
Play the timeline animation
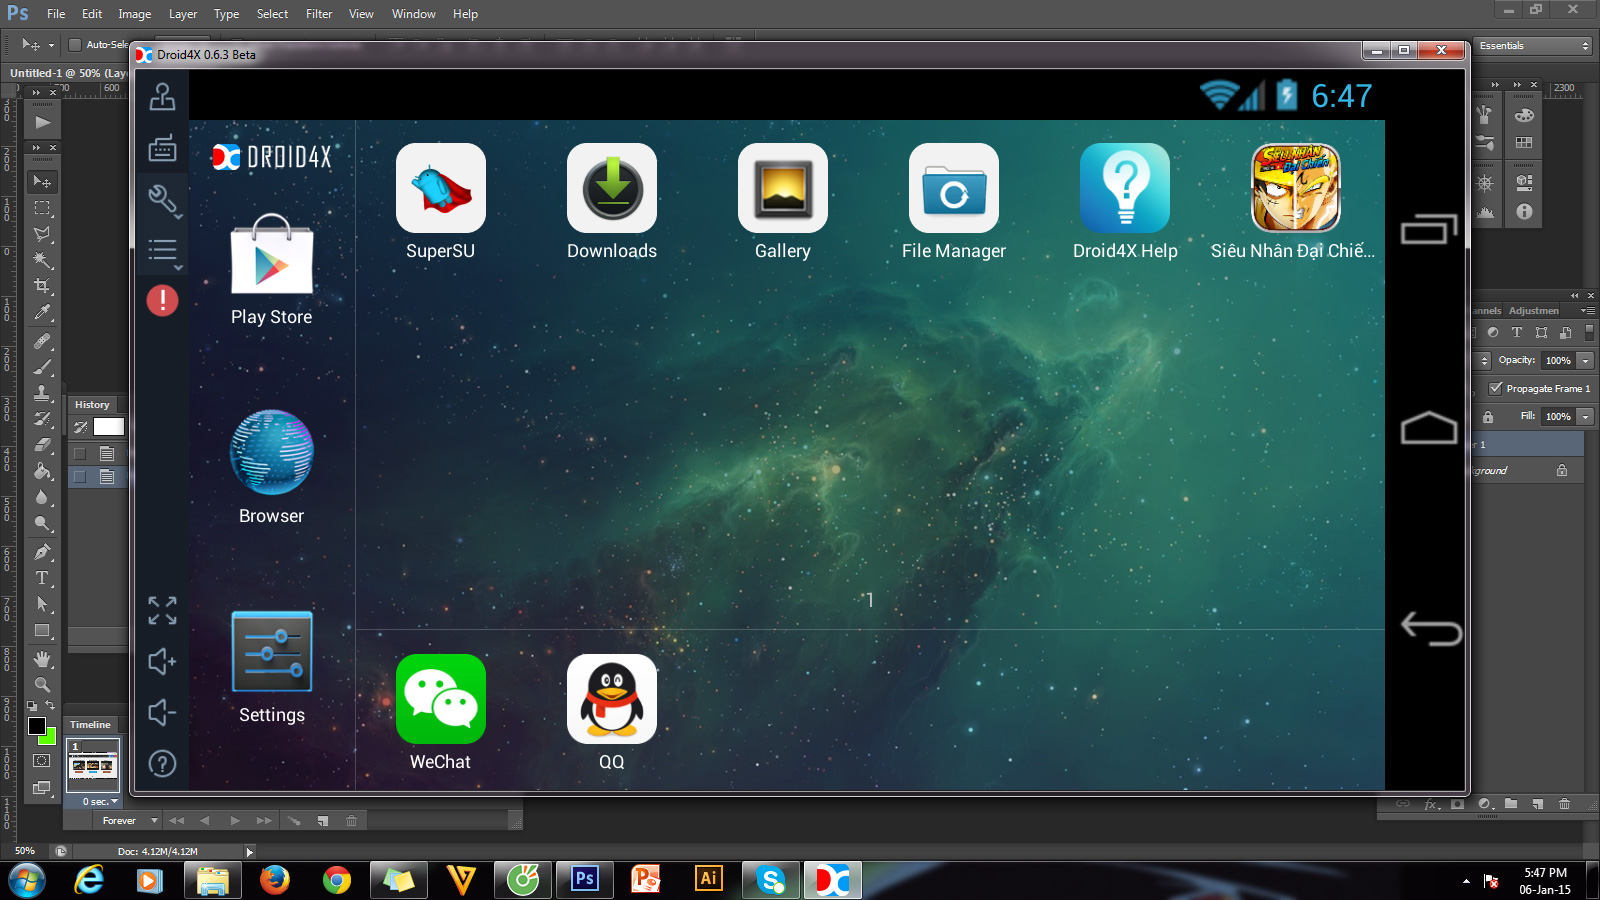click(235, 821)
